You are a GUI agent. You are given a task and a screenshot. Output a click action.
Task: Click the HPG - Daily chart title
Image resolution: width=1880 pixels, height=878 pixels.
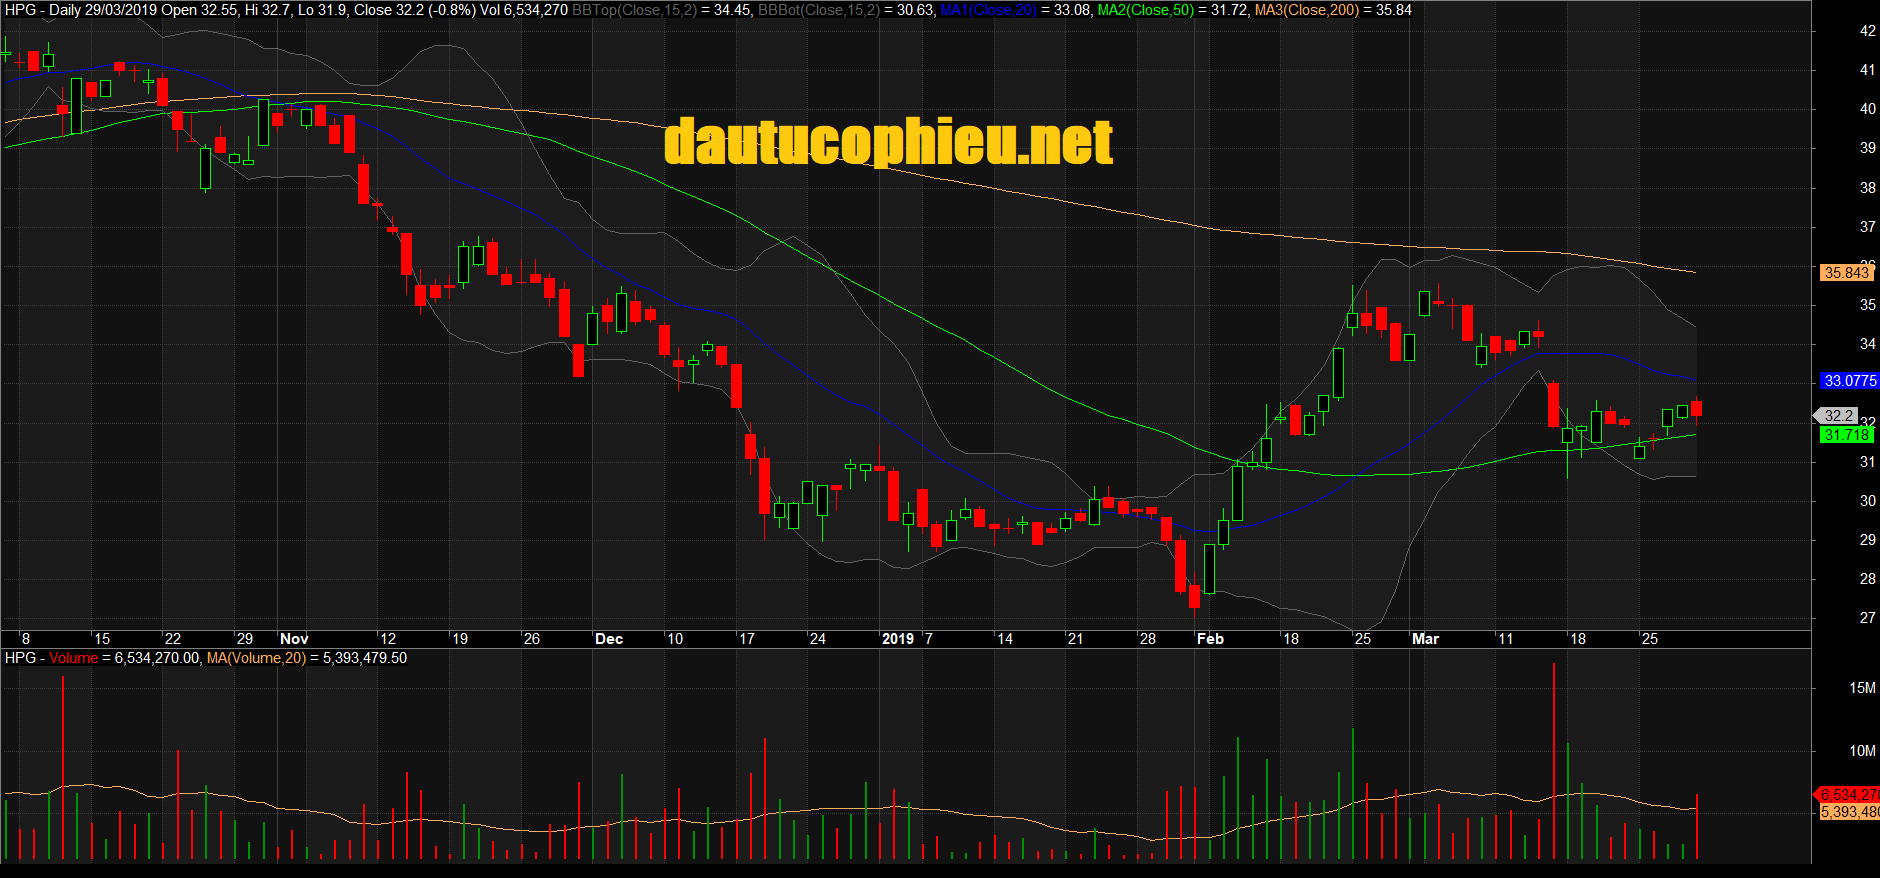click(x=42, y=10)
